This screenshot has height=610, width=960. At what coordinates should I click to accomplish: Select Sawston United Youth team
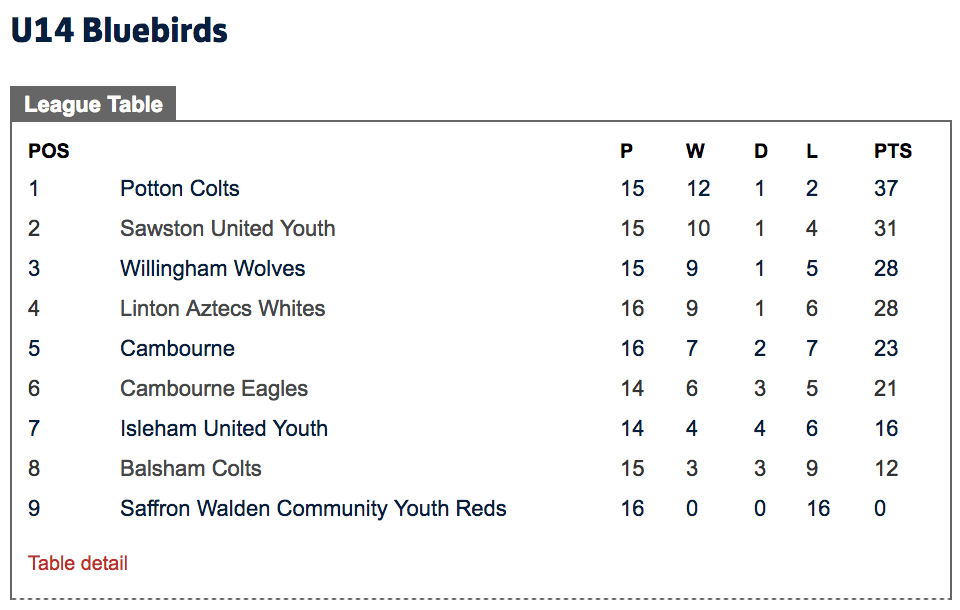[x=227, y=228]
